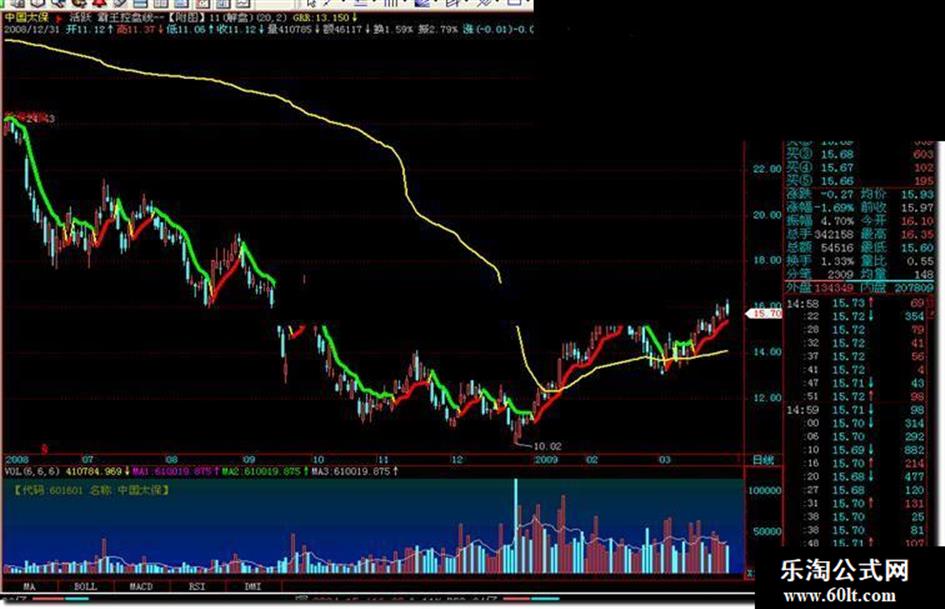945x609 pixels.
Task: Click the 10.02 lowest price annotation
Action: pyautogui.click(x=547, y=446)
